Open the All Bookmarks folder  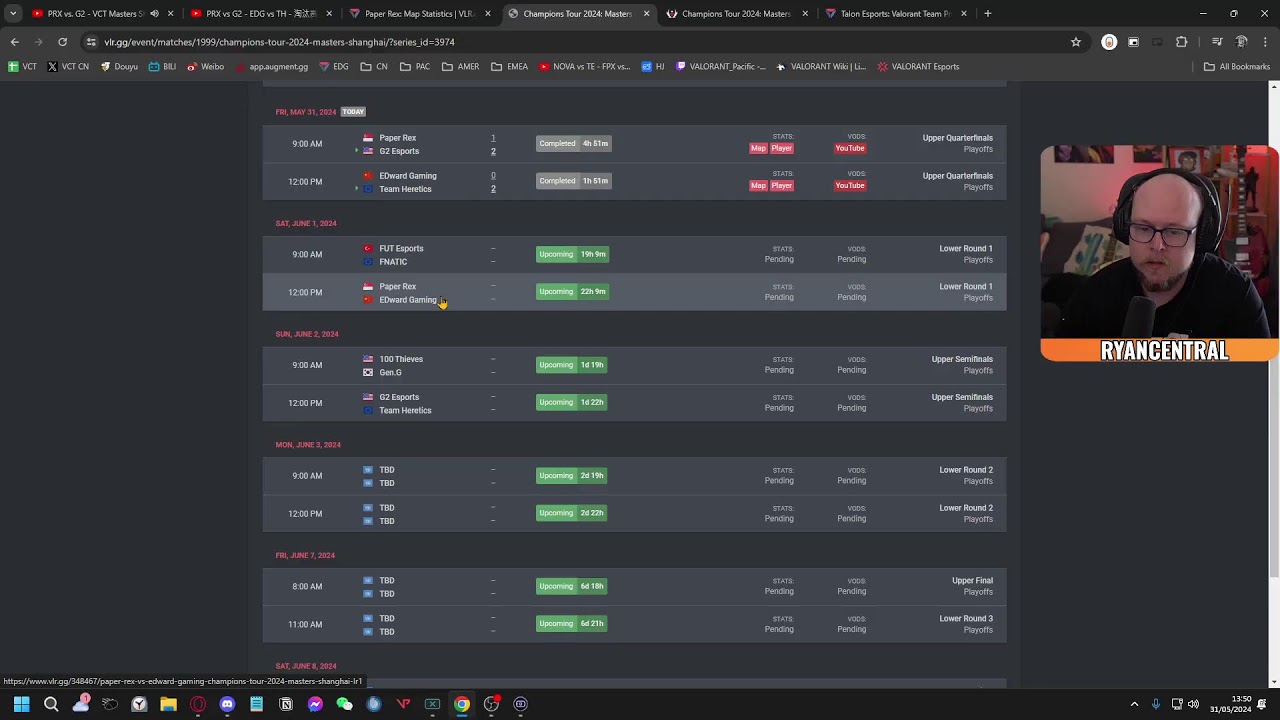coord(1236,67)
